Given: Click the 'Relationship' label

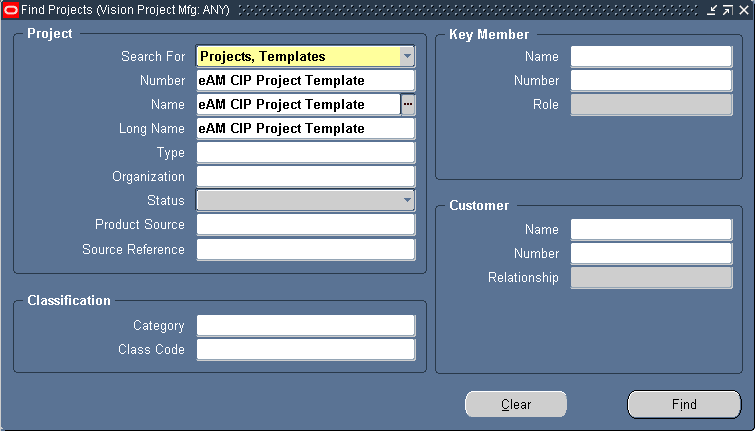Looking at the screenshot, I should [523, 277].
